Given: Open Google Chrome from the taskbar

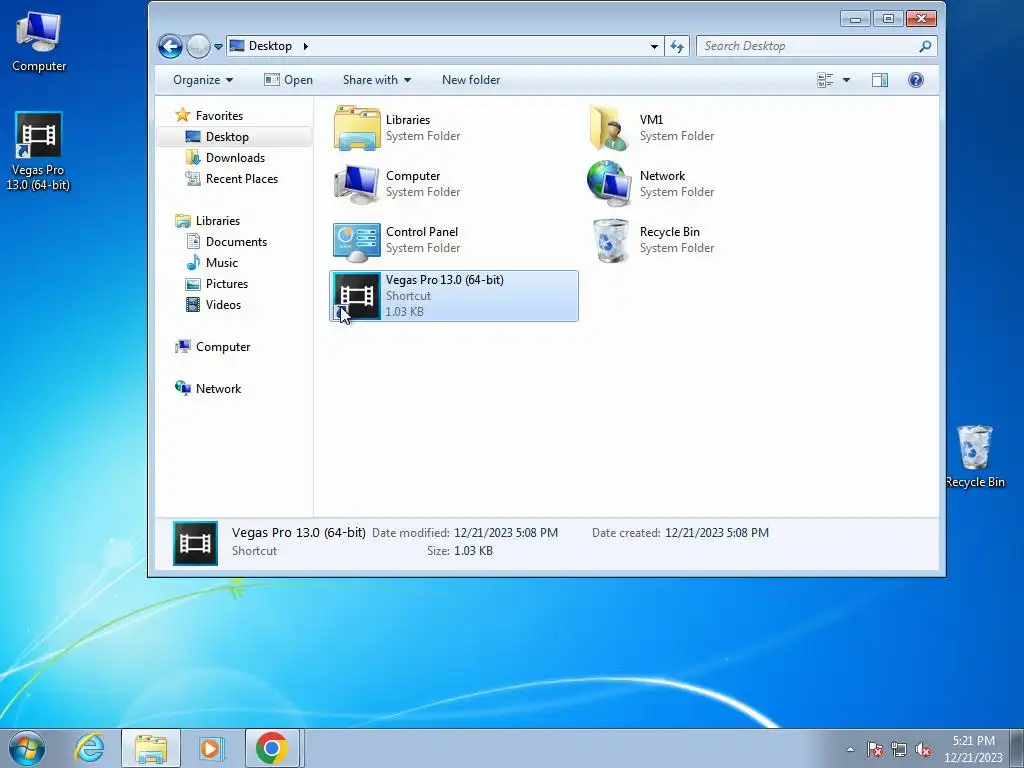Looking at the screenshot, I should [272, 748].
